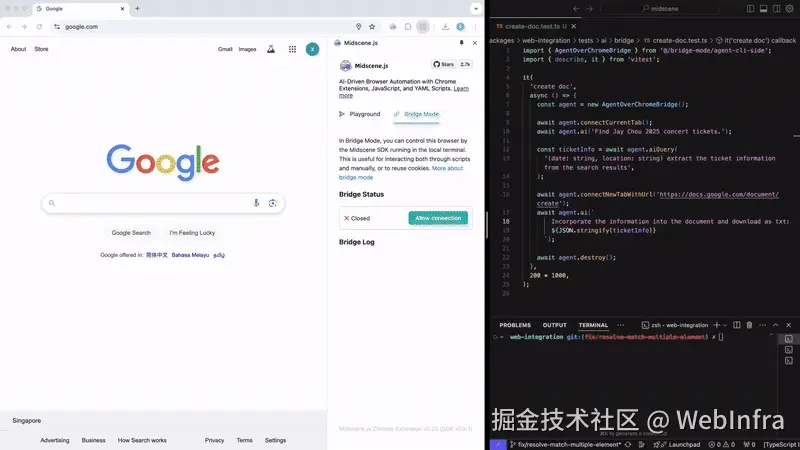Create a new terminal with plus icon
This screenshot has width=800, height=450.
[x=716, y=325]
